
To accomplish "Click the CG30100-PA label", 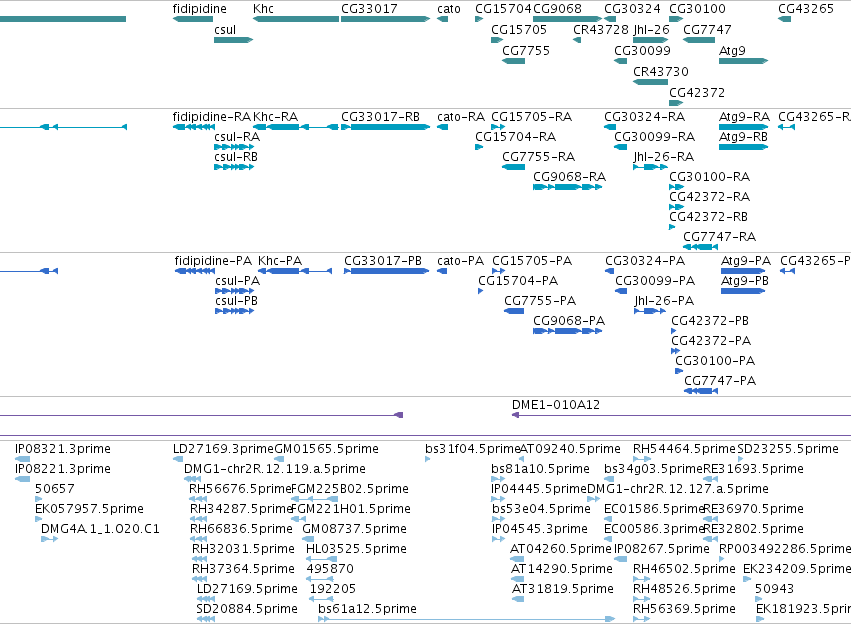I will coord(715,361).
